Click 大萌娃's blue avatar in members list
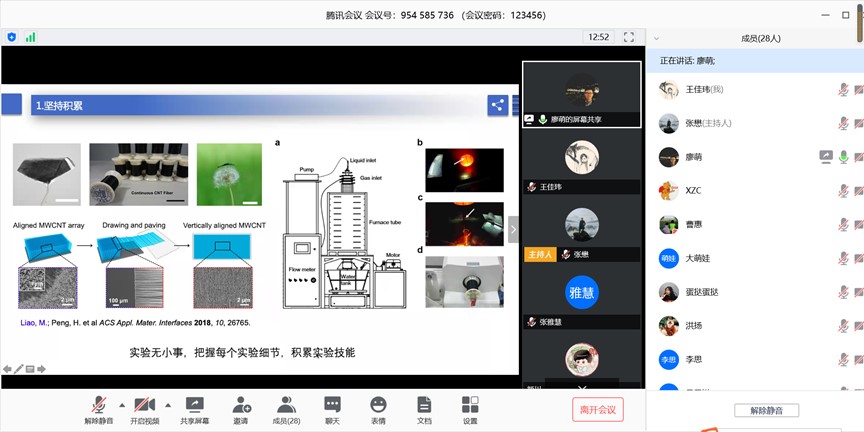Viewport: 864px width, 432px height. pyautogui.click(x=669, y=258)
